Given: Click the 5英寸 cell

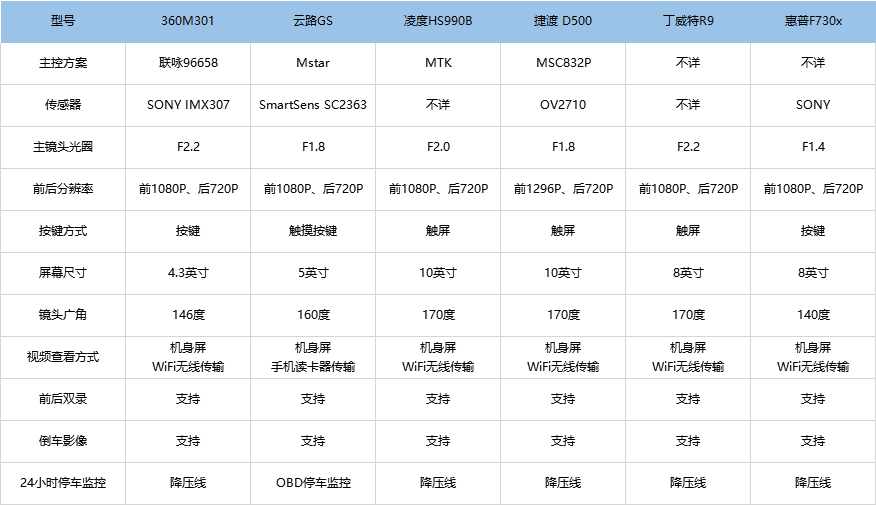Looking at the screenshot, I should (313, 273).
